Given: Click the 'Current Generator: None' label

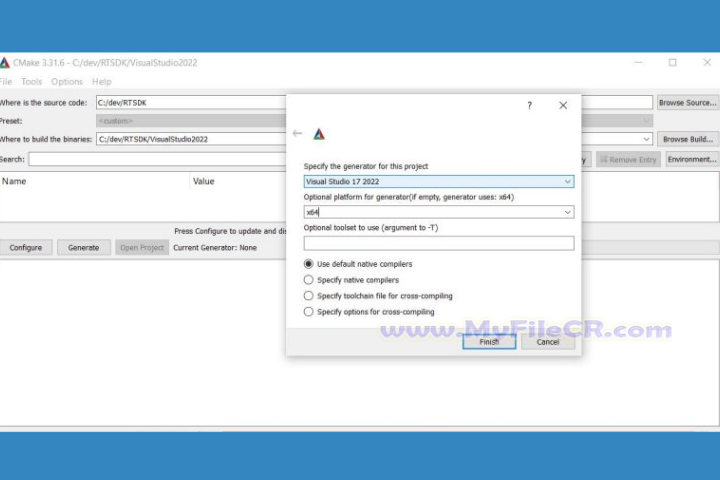Looking at the screenshot, I should pos(215,248).
